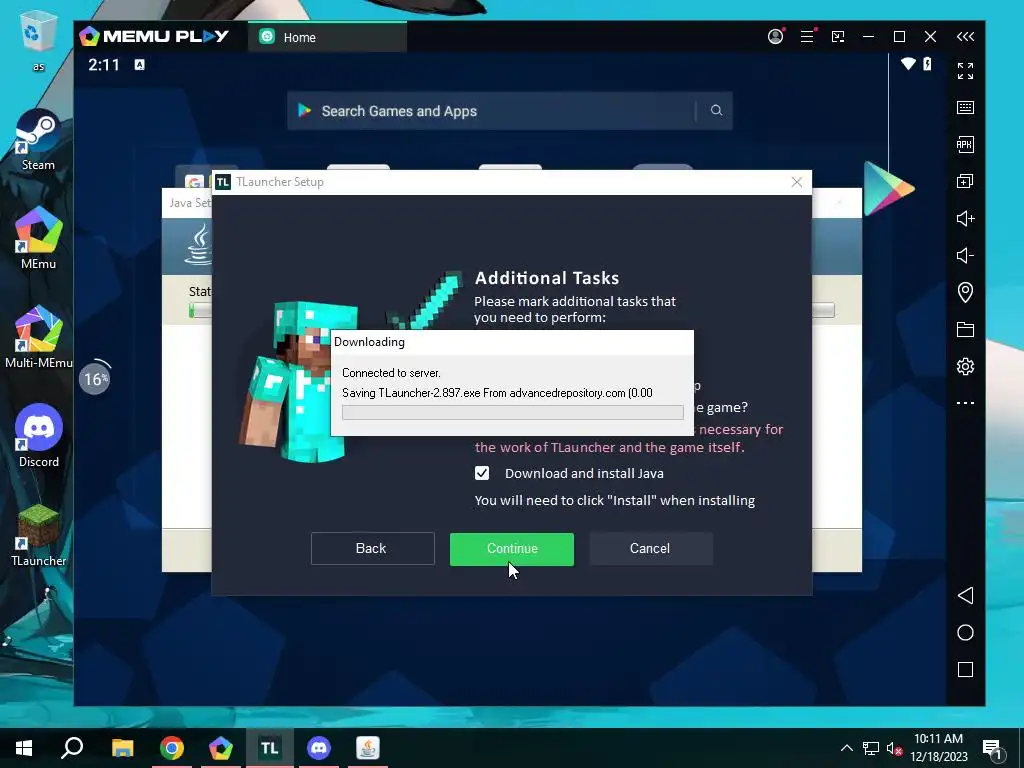Open the MEmu hamburger menu icon
1024x768 pixels.
coord(807,37)
